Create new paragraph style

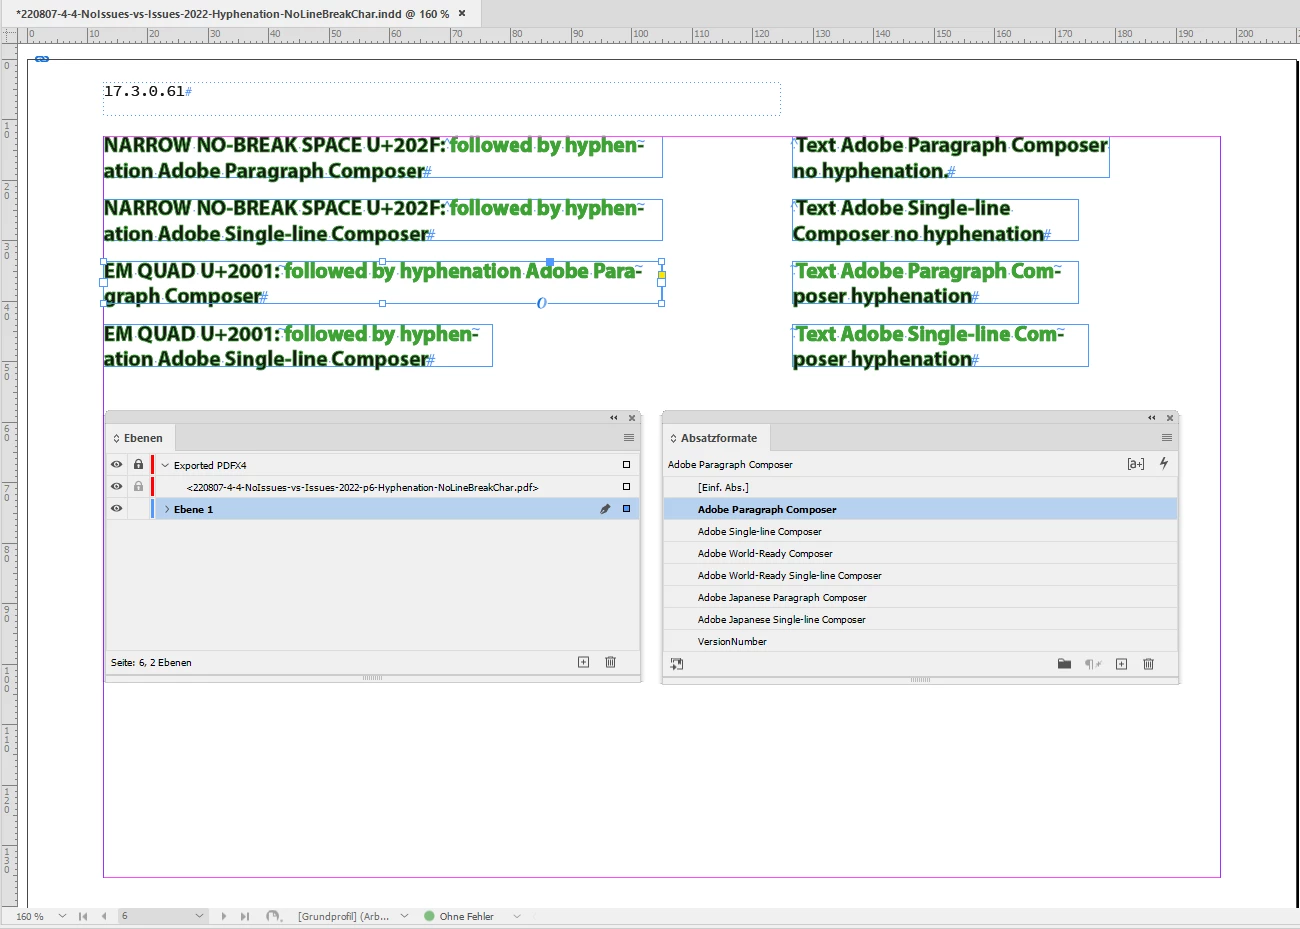[1121, 664]
